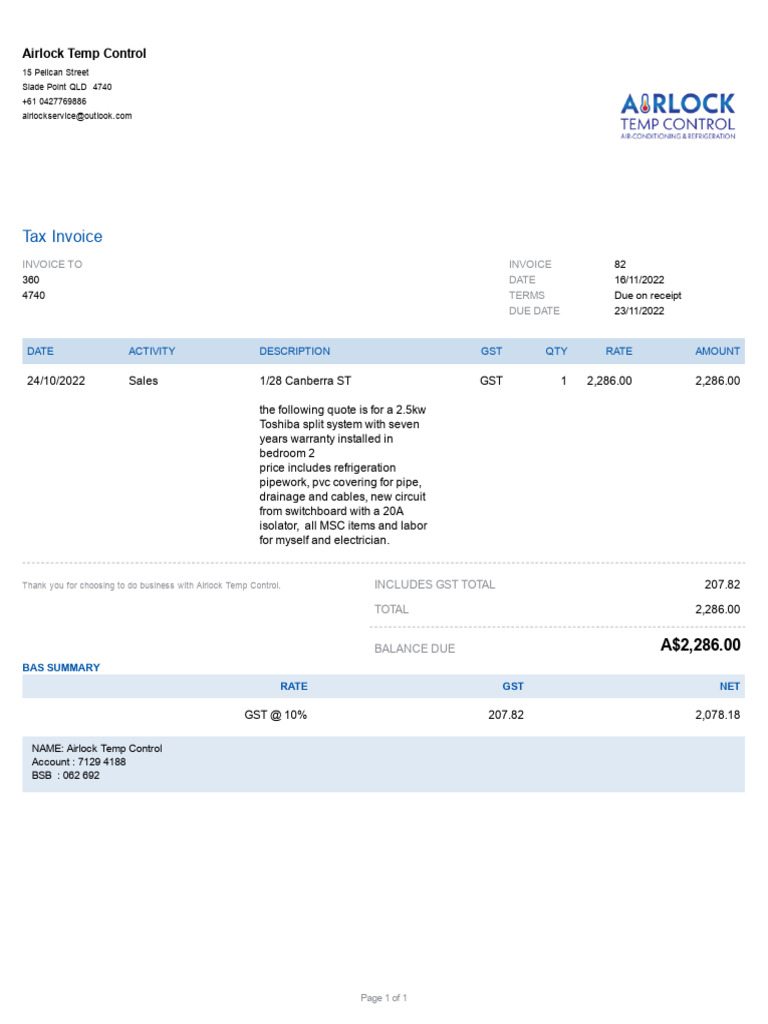Click the A$2,286.00 balance due amount

click(700, 646)
